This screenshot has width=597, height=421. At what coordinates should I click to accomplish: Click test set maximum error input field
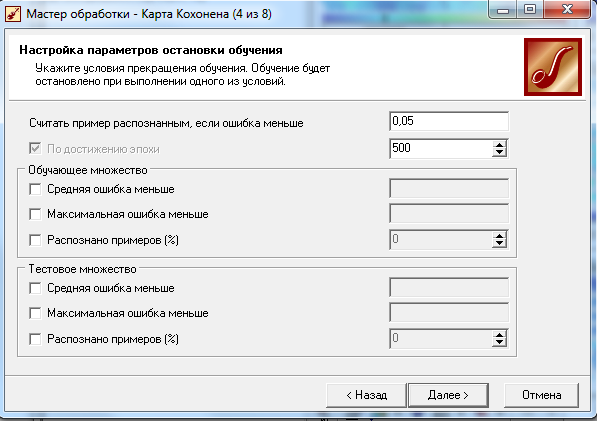(x=449, y=313)
